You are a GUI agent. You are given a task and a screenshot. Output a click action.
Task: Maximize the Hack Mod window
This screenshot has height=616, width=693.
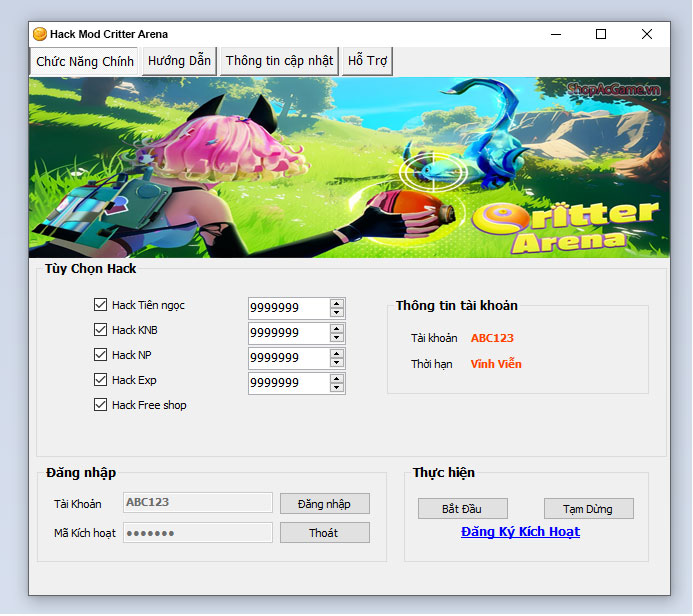(x=601, y=34)
